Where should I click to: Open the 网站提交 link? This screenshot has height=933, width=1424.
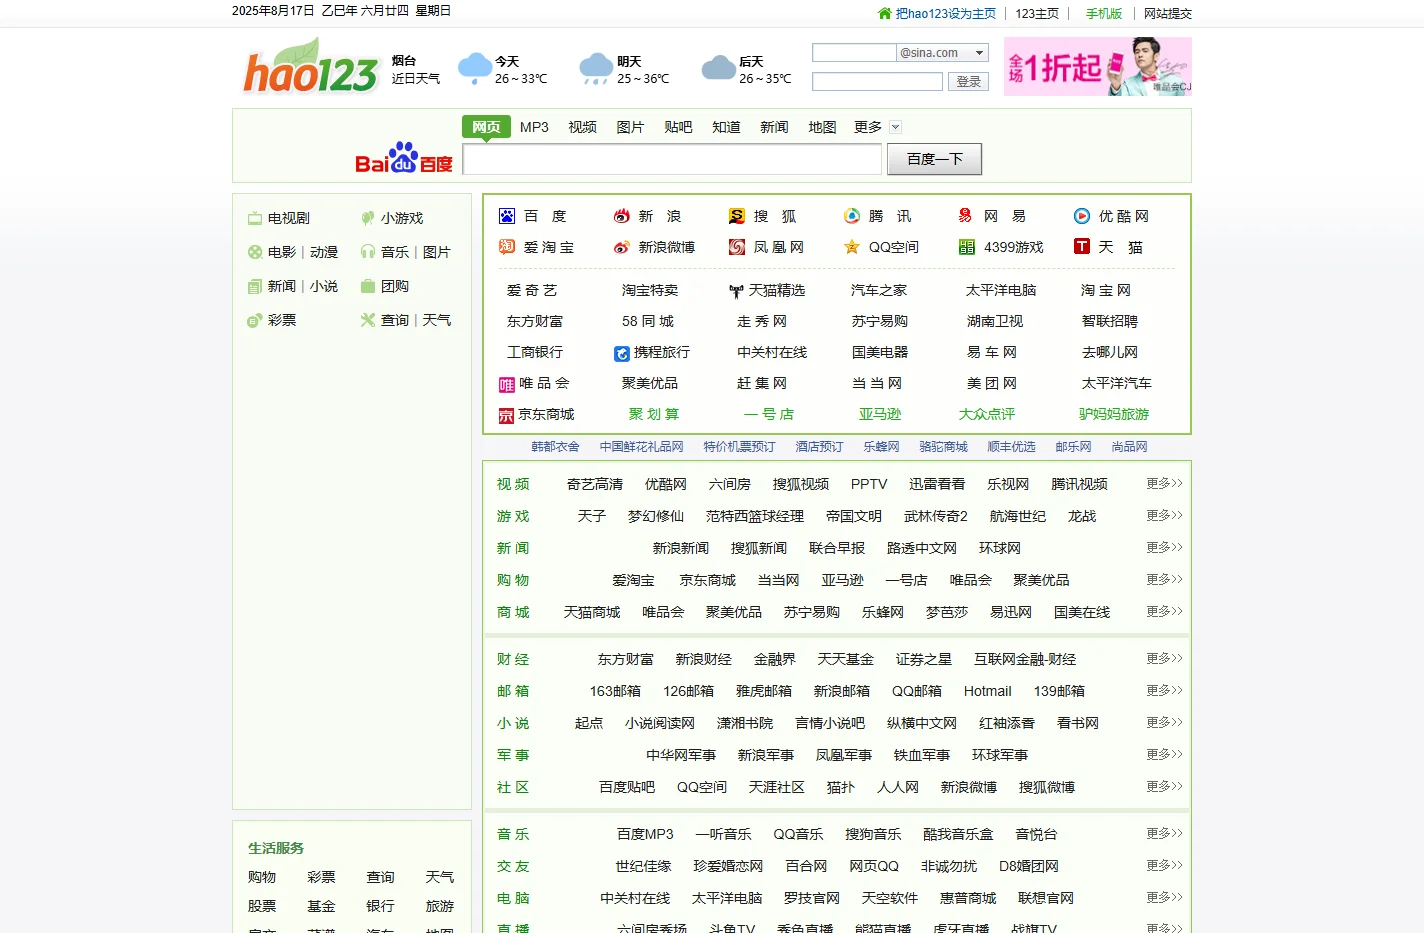(1168, 14)
